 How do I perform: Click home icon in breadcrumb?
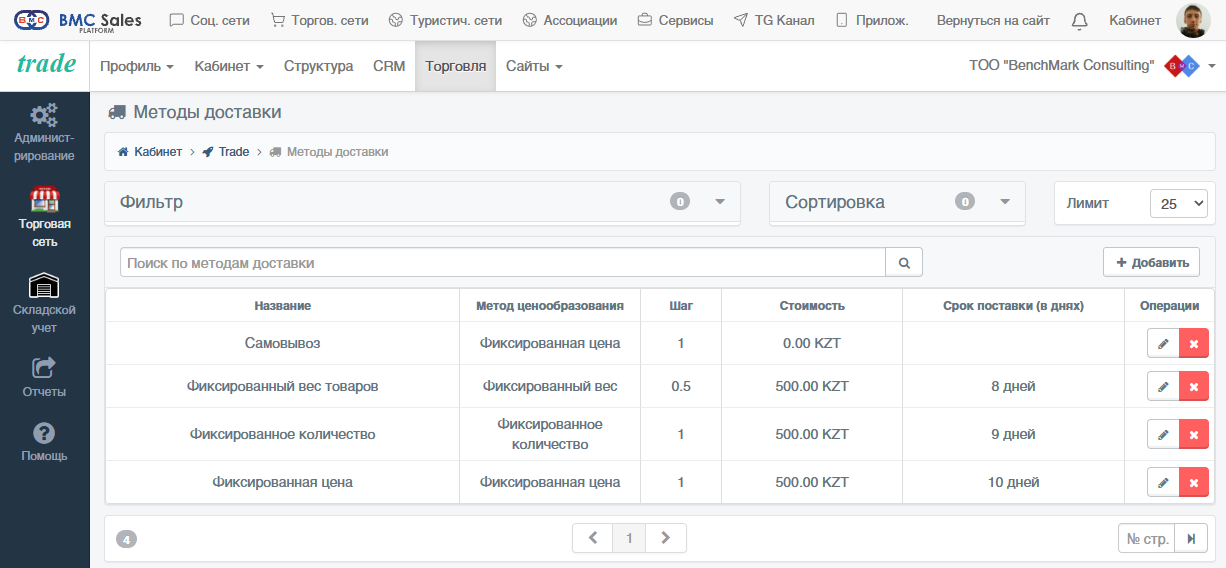[123, 152]
